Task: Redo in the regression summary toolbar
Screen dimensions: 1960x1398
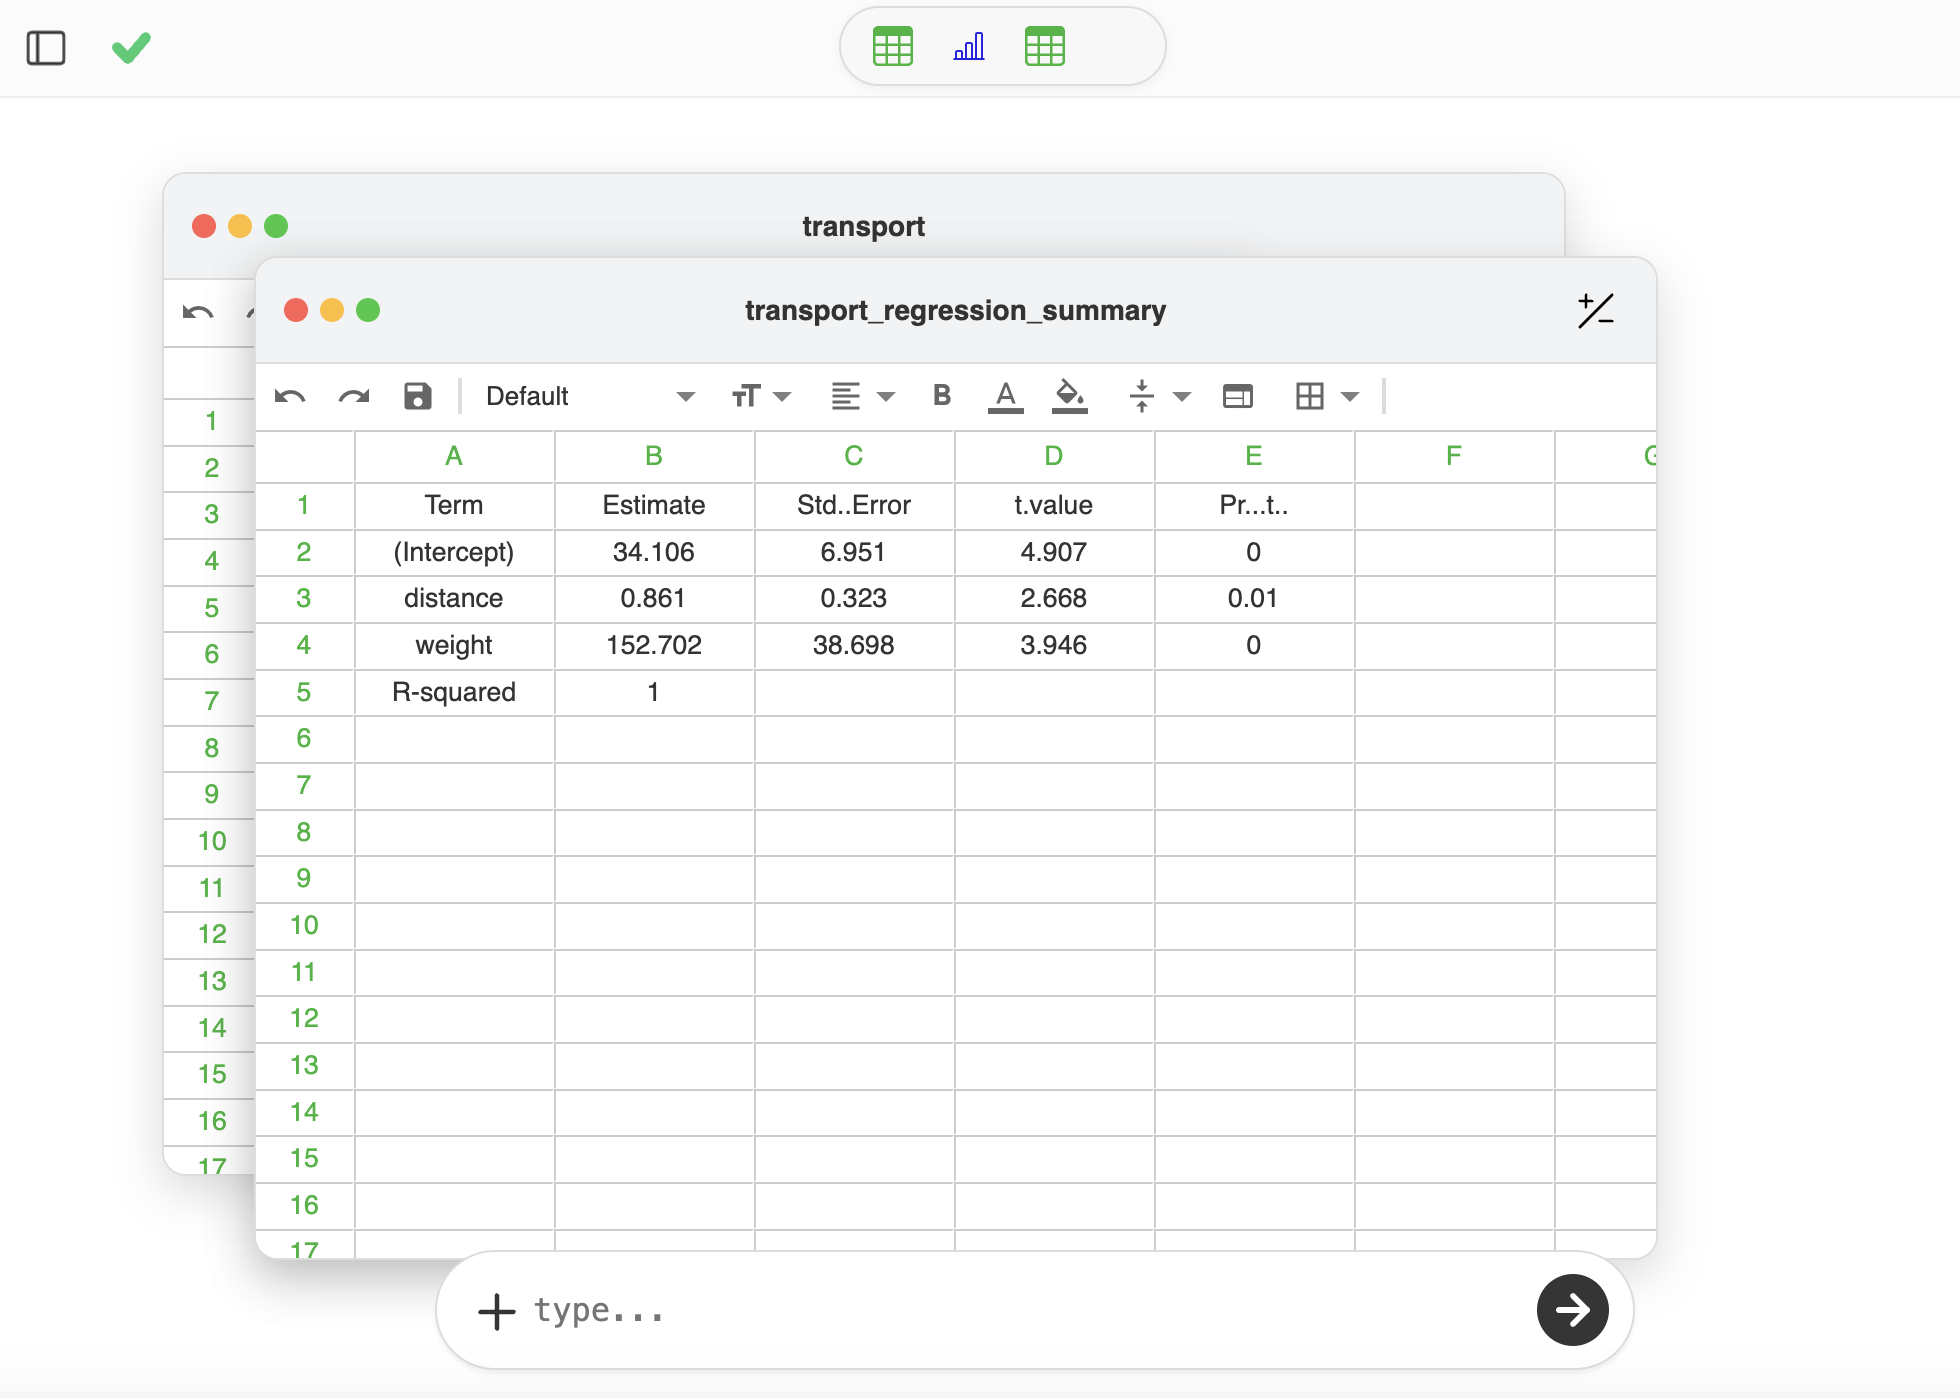Action: [x=354, y=397]
